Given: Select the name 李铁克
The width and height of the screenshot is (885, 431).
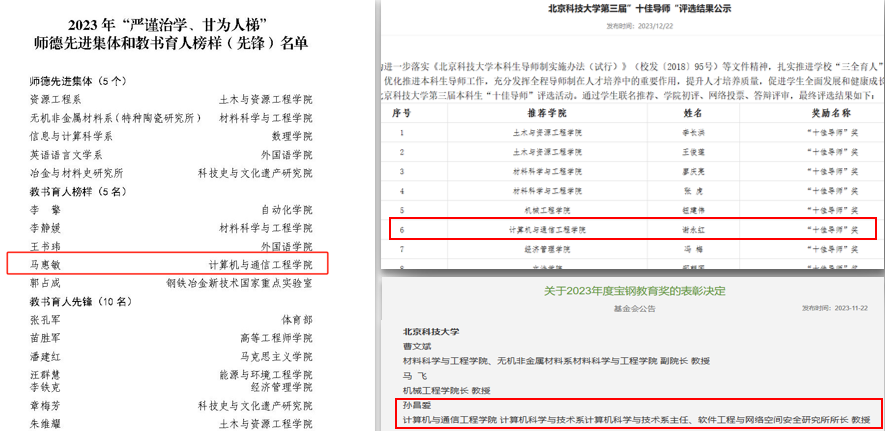Looking at the screenshot, I should click(45, 388).
